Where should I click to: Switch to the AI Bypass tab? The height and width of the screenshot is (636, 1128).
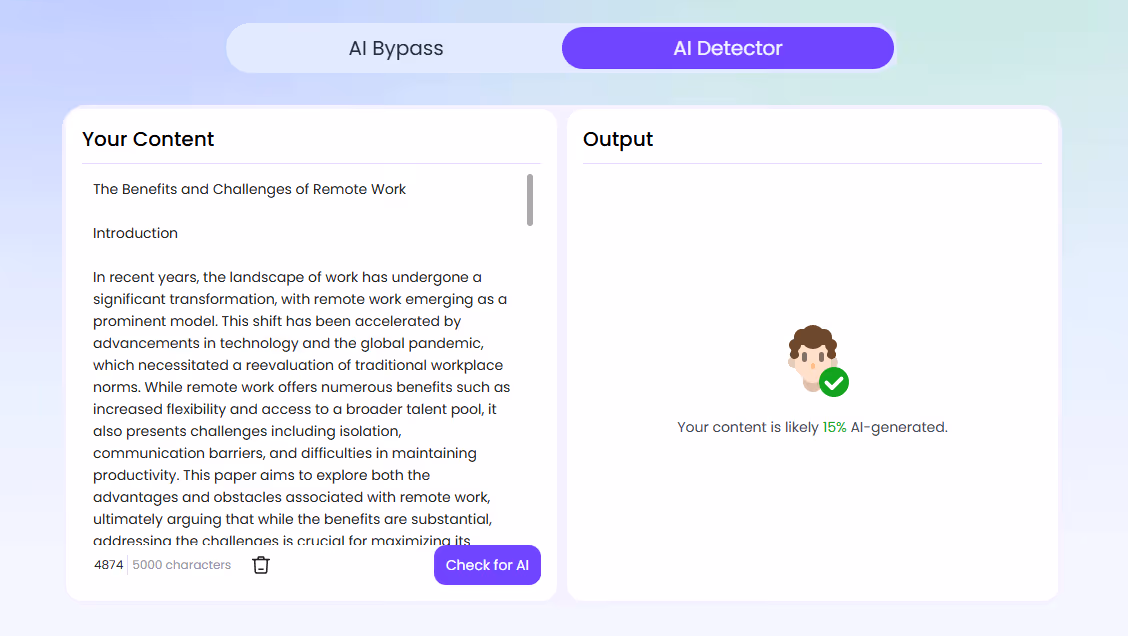pos(396,48)
